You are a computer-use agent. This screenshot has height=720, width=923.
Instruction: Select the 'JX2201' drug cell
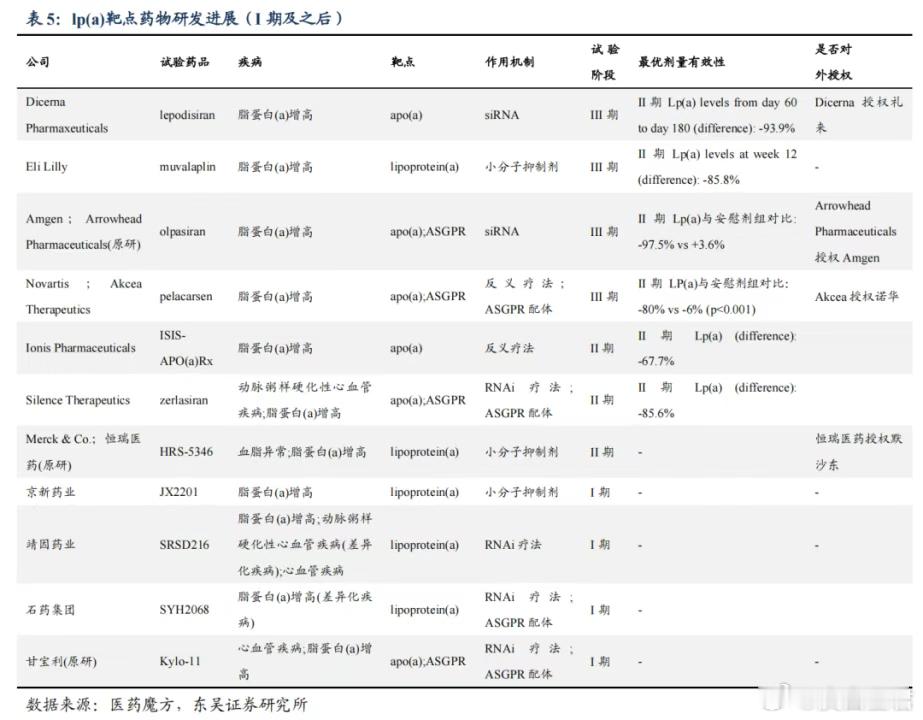pyautogui.click(x=178, y=492)
